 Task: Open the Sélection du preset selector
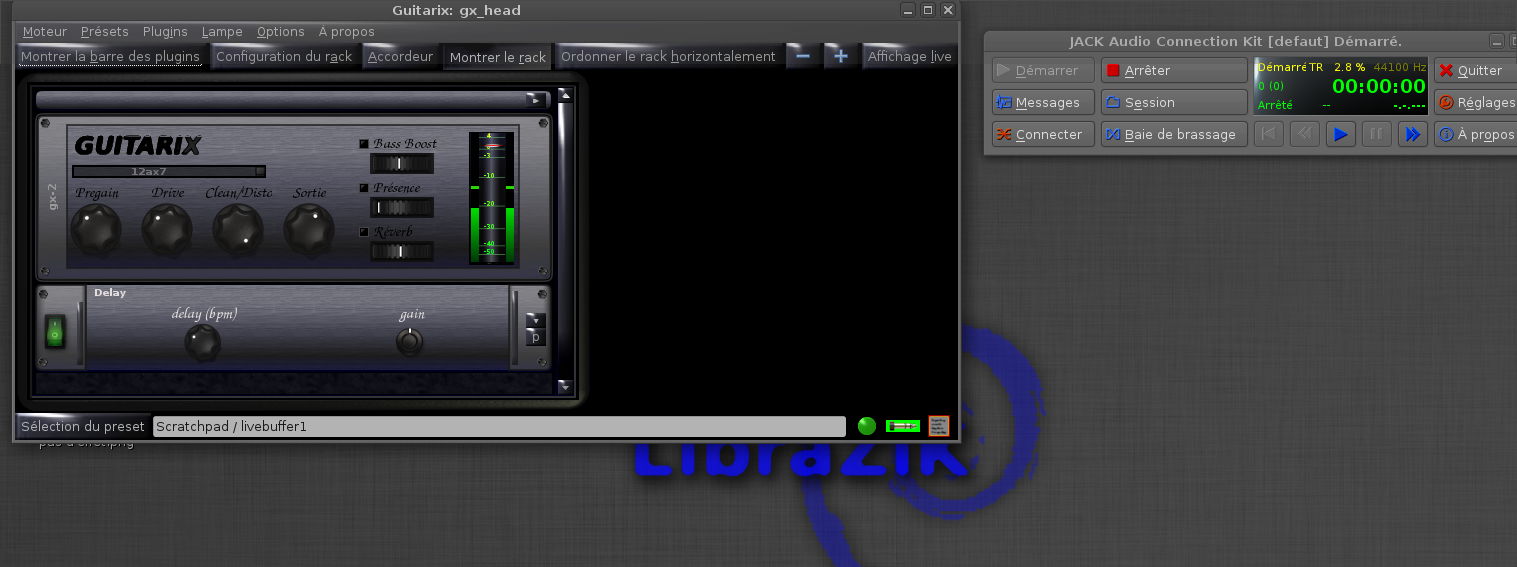83,426
